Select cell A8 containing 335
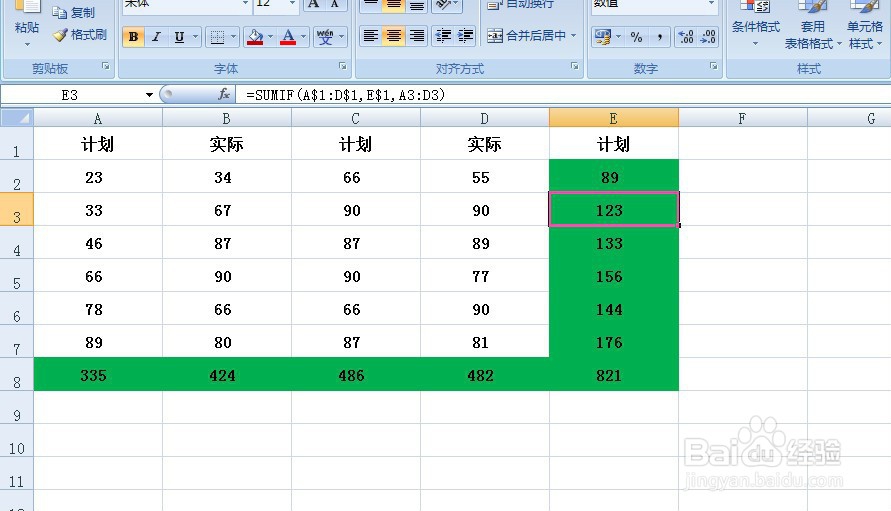The image size is (891, 511). click(x=98, y=375)
